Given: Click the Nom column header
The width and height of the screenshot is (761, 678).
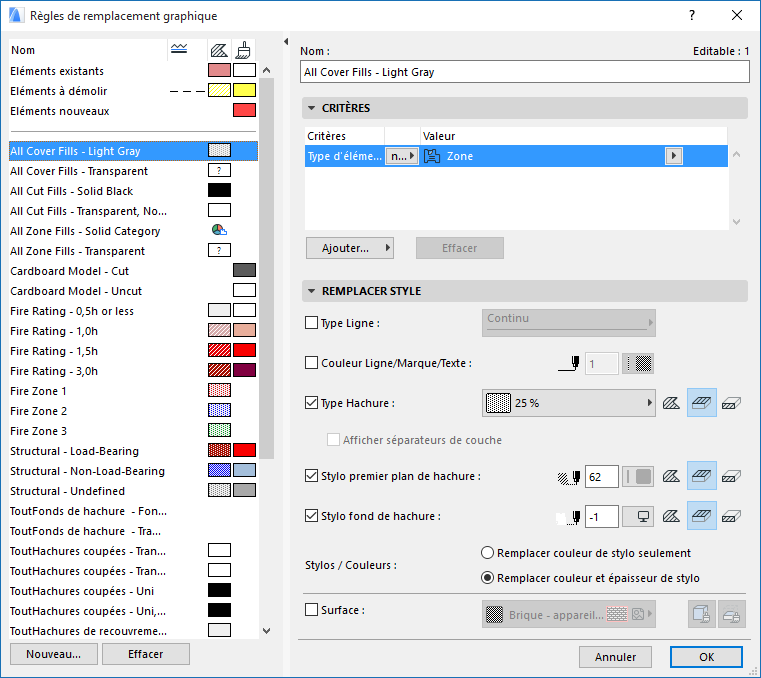Looking at the screenshot, I should [87, 50].
